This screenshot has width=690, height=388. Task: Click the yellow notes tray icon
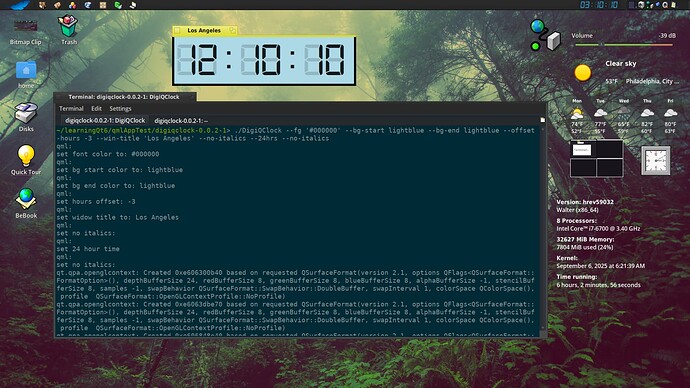pos(674,5)
